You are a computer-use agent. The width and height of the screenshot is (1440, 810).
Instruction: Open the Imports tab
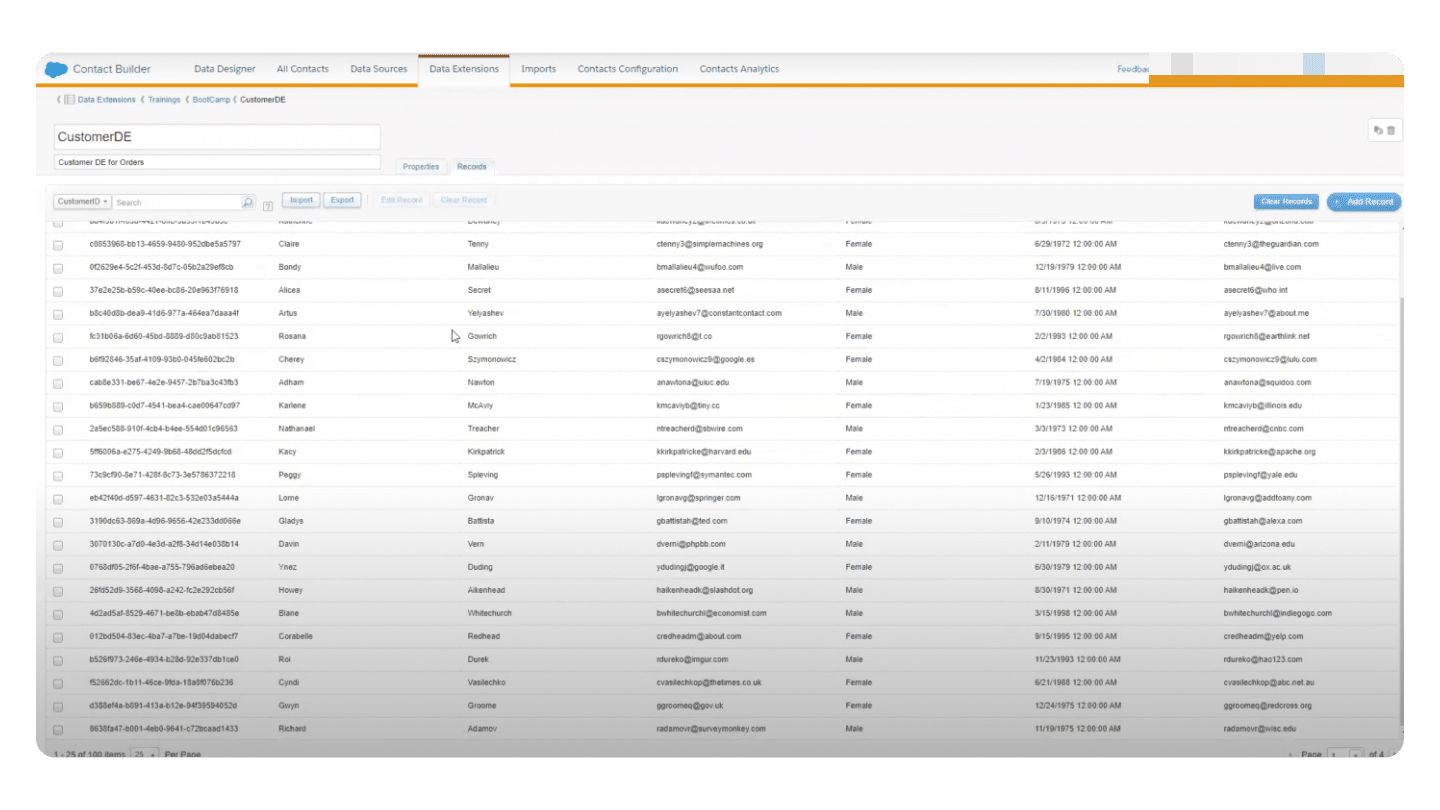point(539,69)
